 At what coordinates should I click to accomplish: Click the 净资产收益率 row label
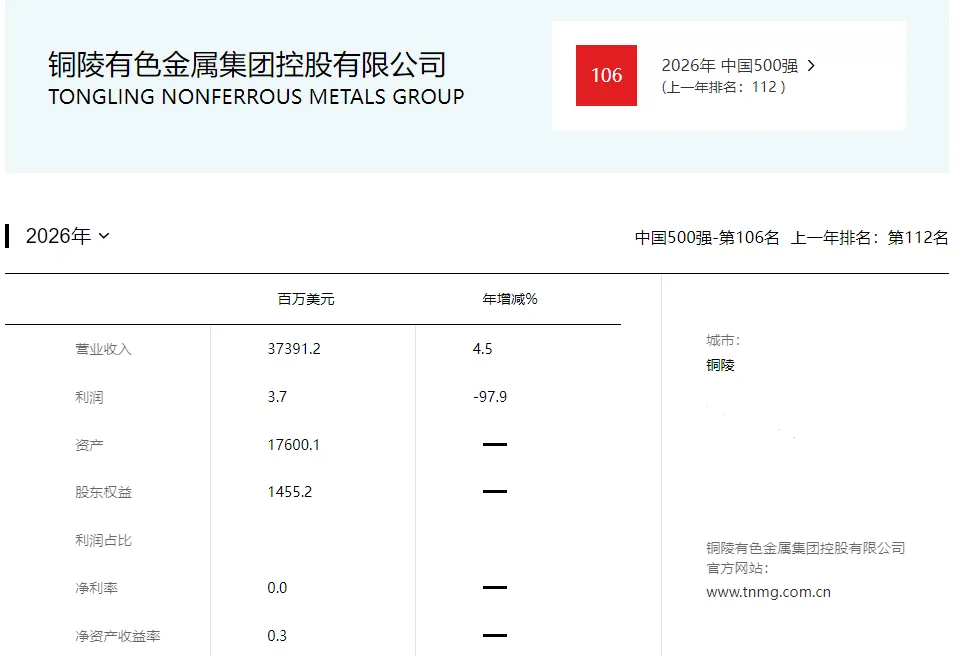(118, 636)
